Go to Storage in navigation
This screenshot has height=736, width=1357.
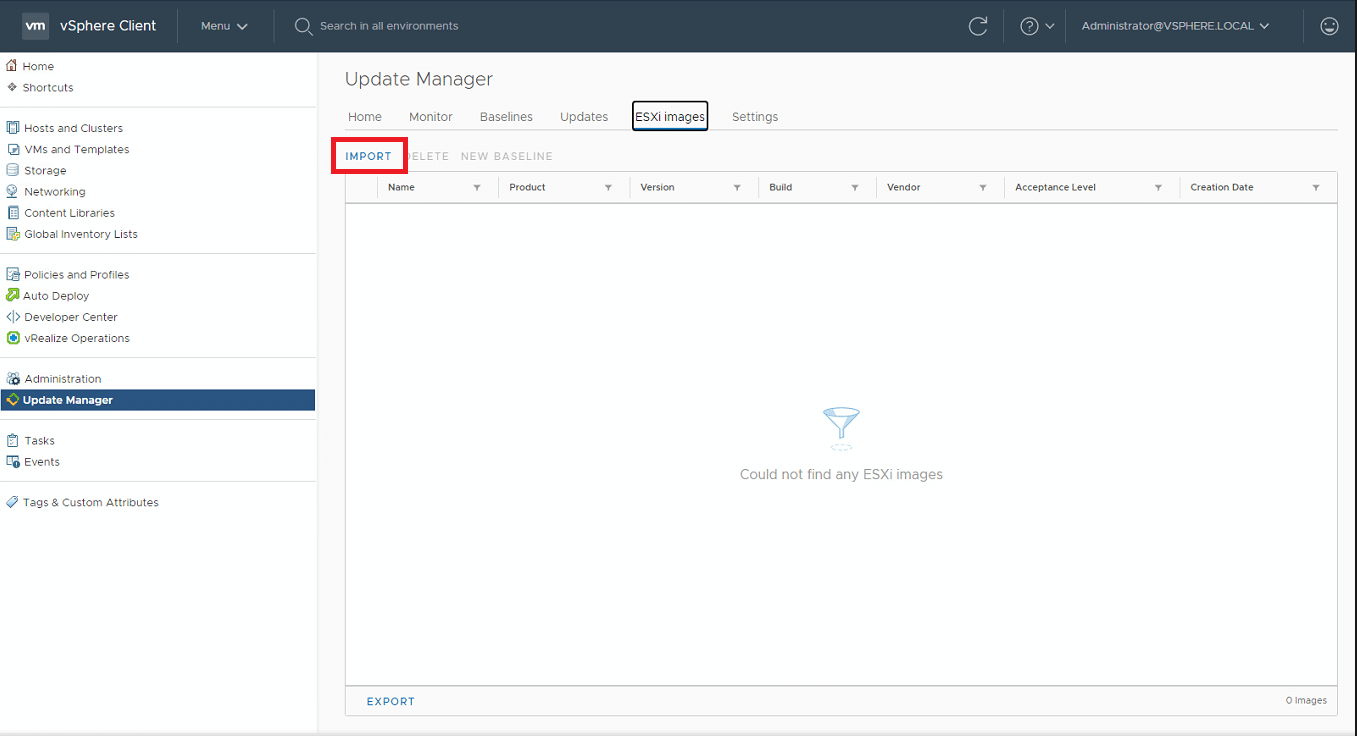45,170
